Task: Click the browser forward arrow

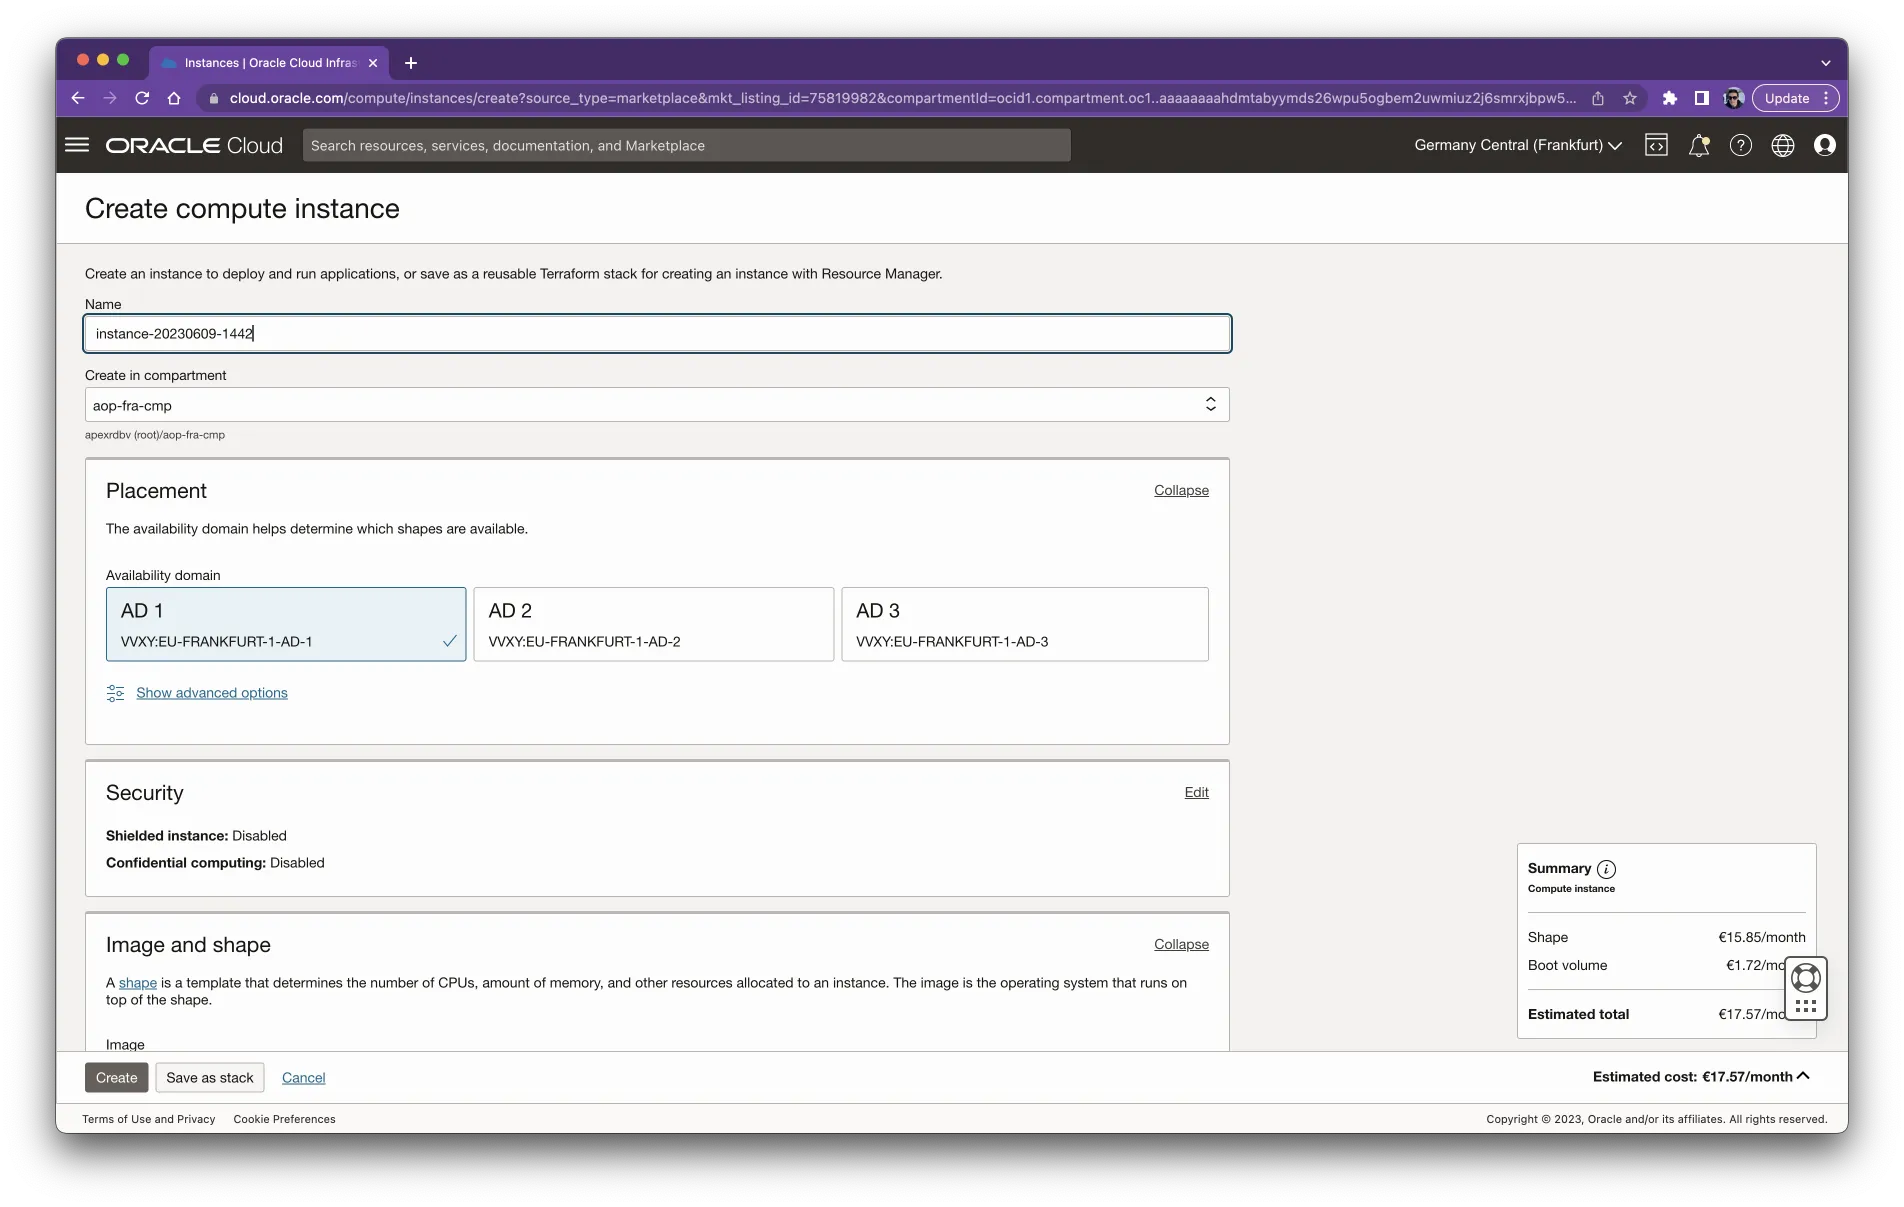Action: click(110, 98)
